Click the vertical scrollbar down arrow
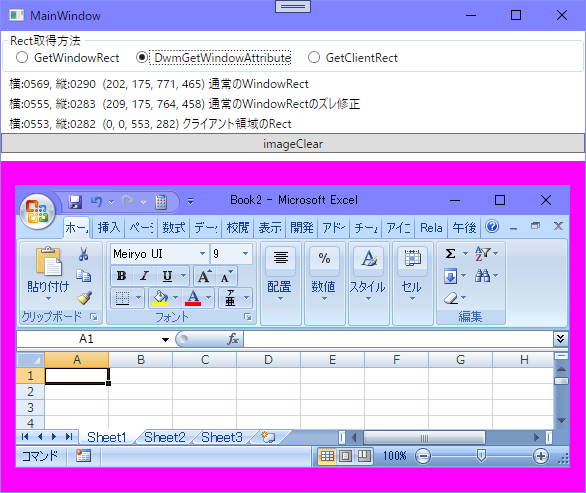The height and width of the screenshot is (493, 586). point(561,420)
